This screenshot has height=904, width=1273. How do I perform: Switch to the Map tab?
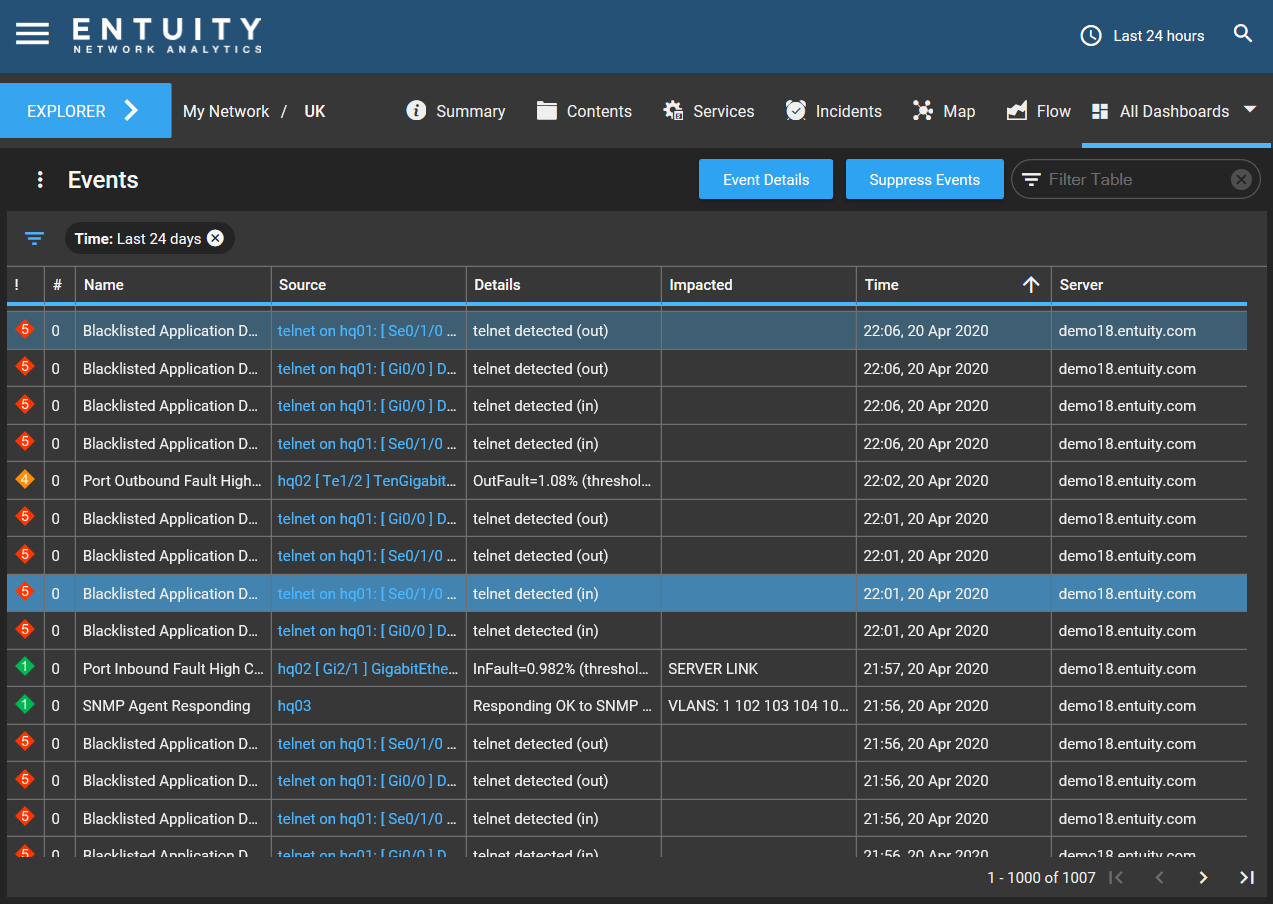pos(943,111)
